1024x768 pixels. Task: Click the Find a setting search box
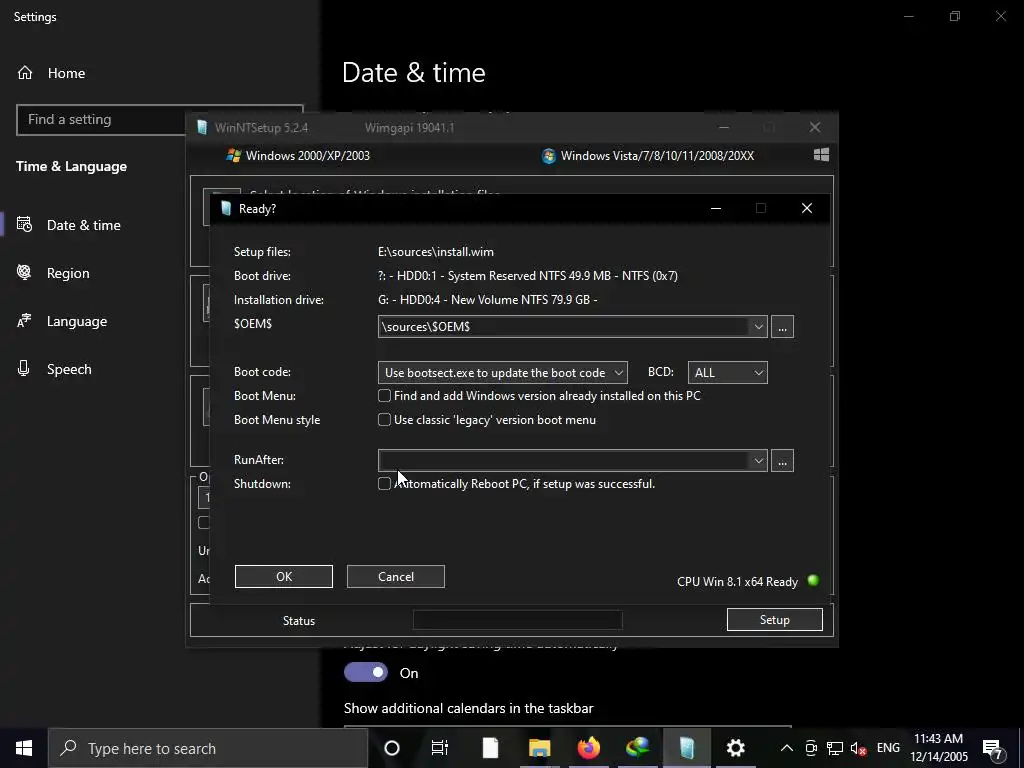point(101,120)
